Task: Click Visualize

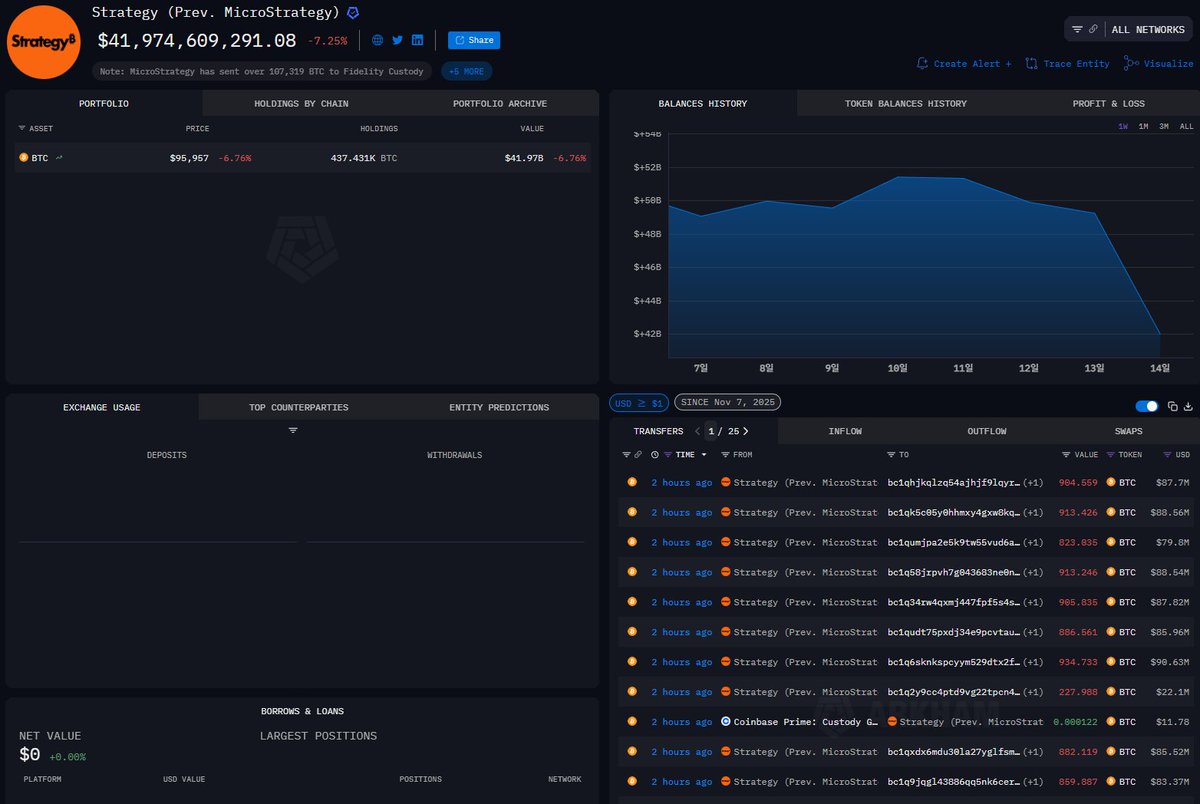Action: tap(1159, 63)
